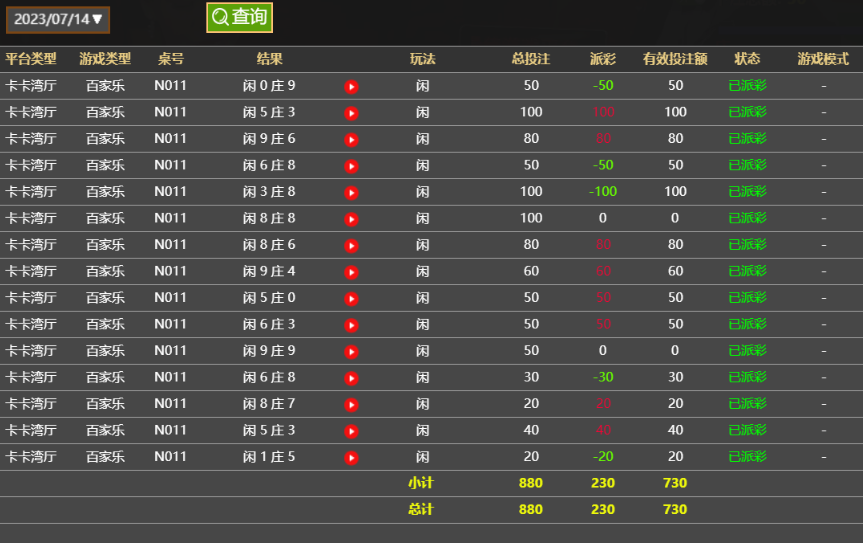The height and width of the screenshot is (543, 863).
Task: Click 卡卡湾厅 in the 闲 9 庄 6 row
Action: coord(31,139)
